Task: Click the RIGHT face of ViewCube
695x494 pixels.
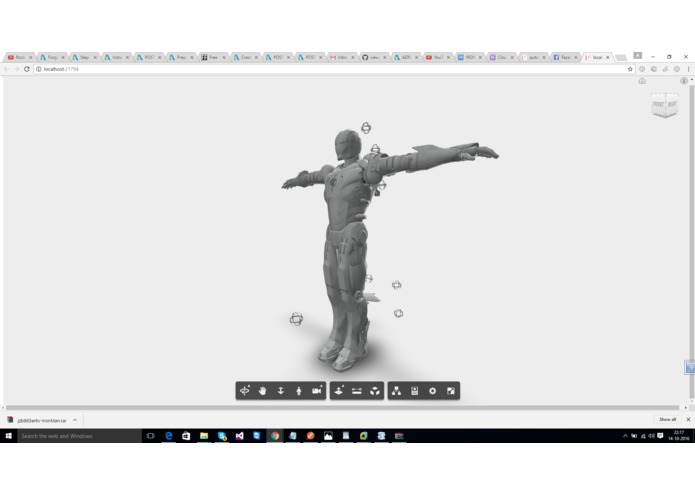Action: 672,104
